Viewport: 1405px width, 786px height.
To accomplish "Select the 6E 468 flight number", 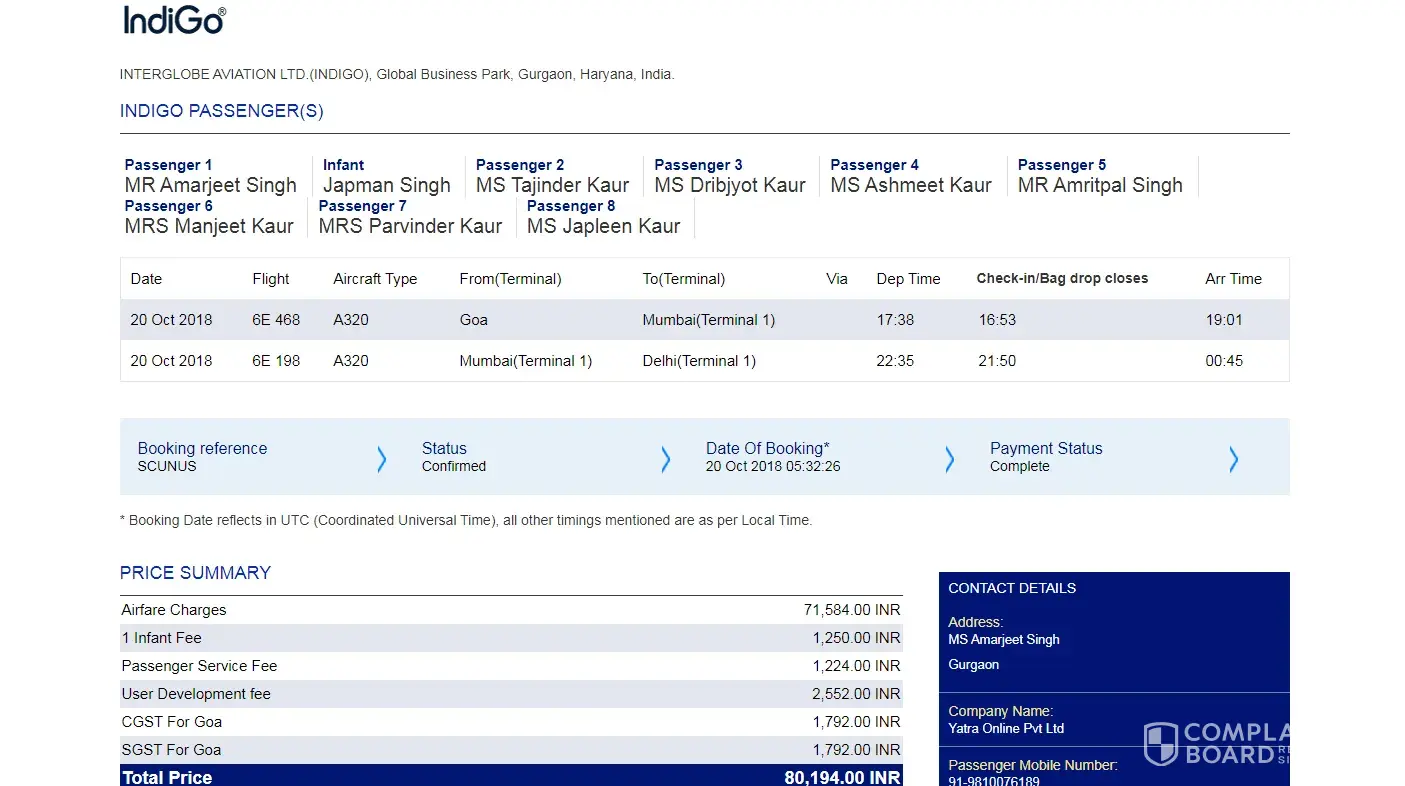I will [276, 320].
